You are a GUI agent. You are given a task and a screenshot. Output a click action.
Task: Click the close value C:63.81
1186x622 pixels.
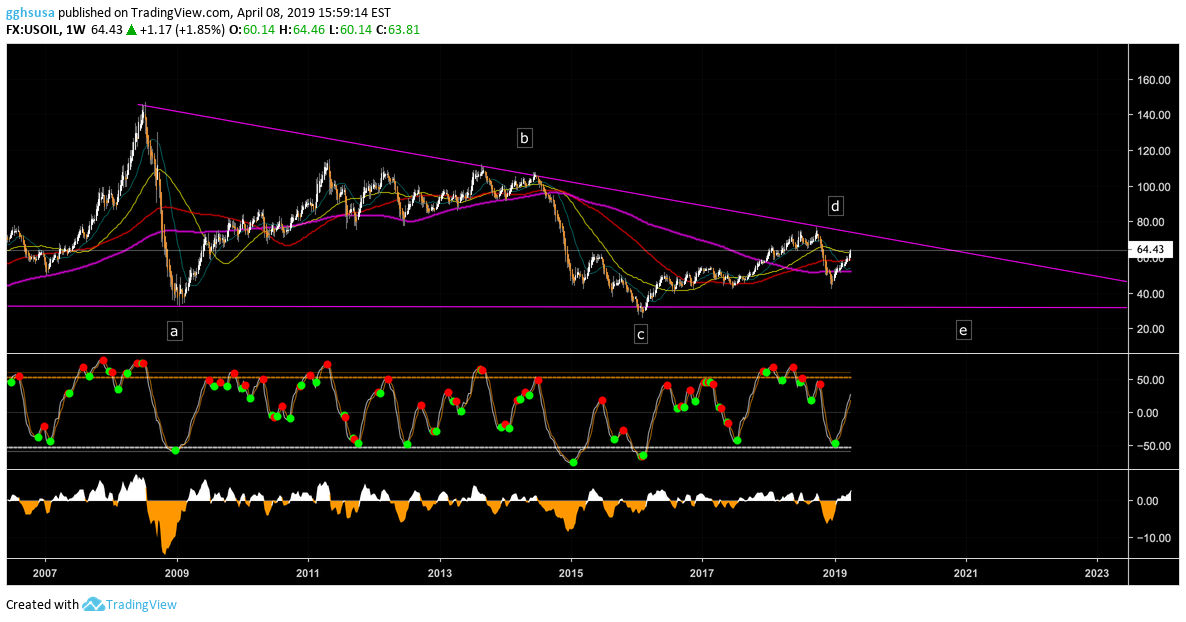pos(397,30)
